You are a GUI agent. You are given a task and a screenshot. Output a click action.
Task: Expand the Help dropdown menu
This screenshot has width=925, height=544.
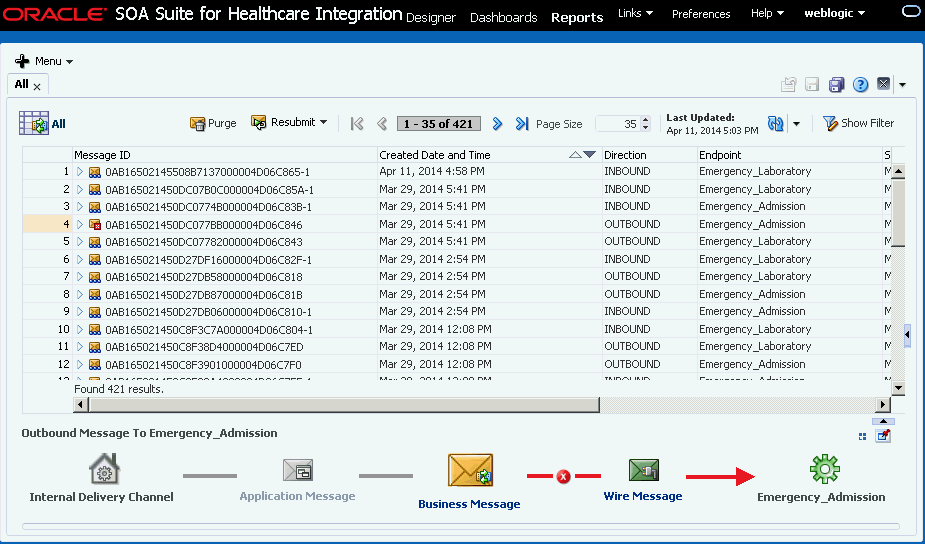pyautogui.click(x=767, y=13)
